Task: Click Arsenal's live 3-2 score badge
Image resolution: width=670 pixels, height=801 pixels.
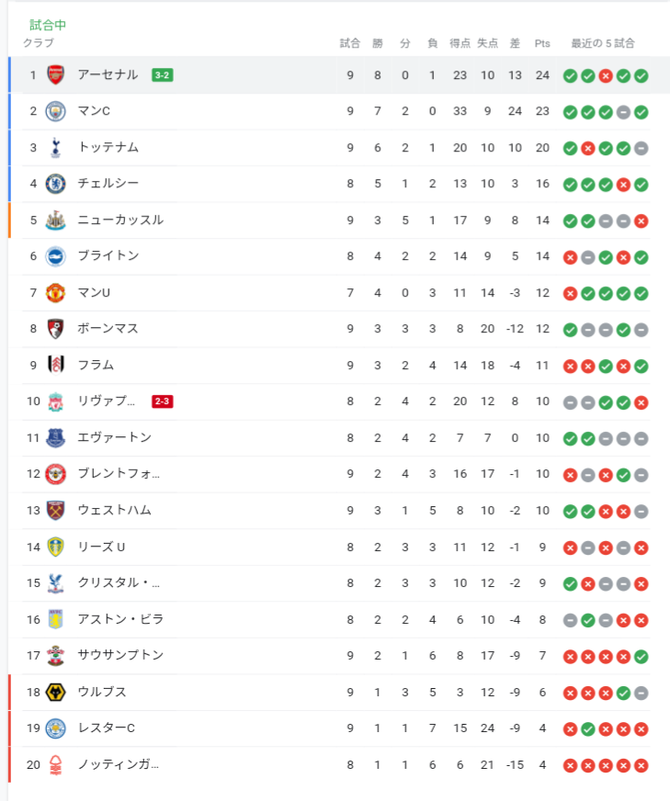Action: click(x=162, y=75)
